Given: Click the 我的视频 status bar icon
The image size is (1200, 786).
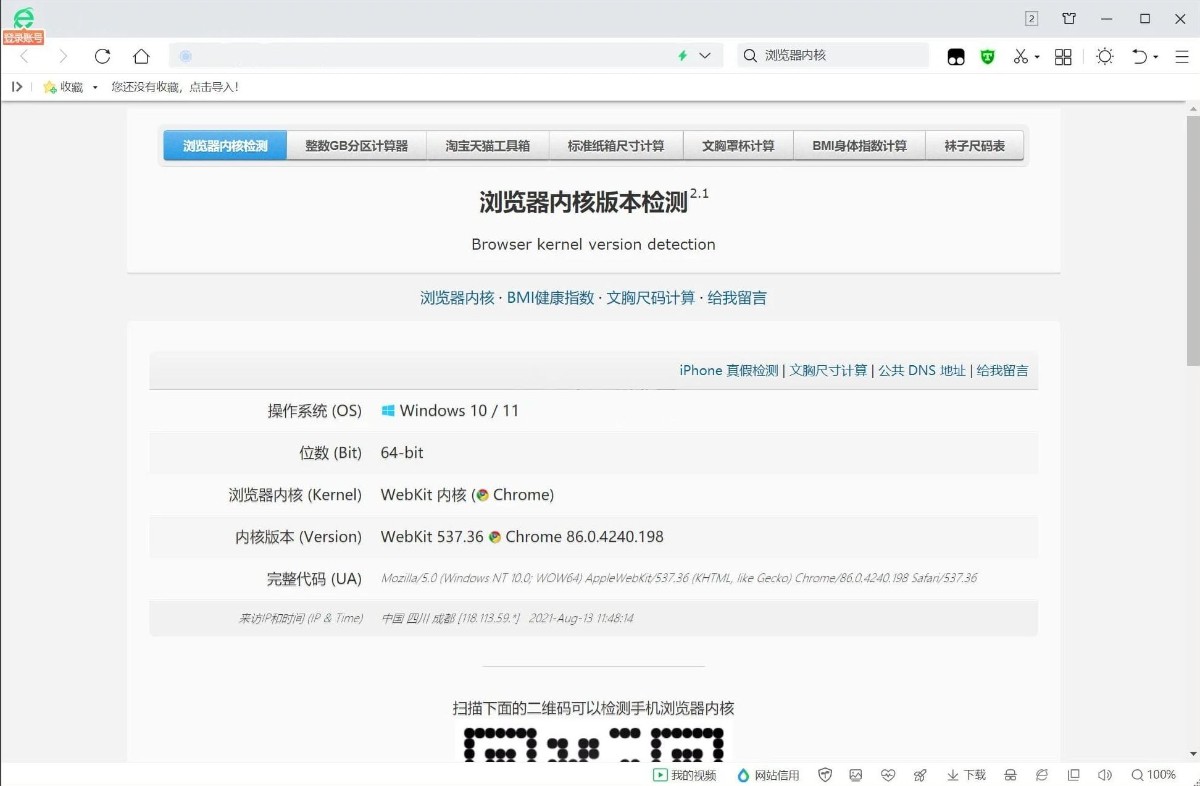Looking at the screenshot, I should click(x=685, y=775).
